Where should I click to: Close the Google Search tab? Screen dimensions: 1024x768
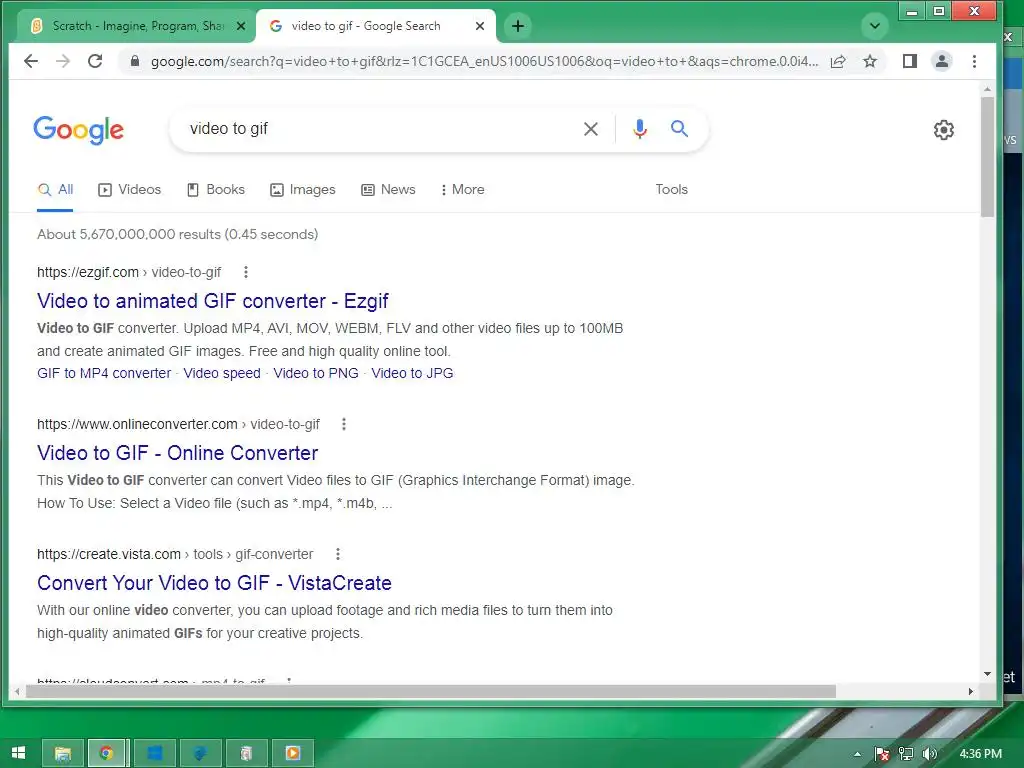click(480, 26)
